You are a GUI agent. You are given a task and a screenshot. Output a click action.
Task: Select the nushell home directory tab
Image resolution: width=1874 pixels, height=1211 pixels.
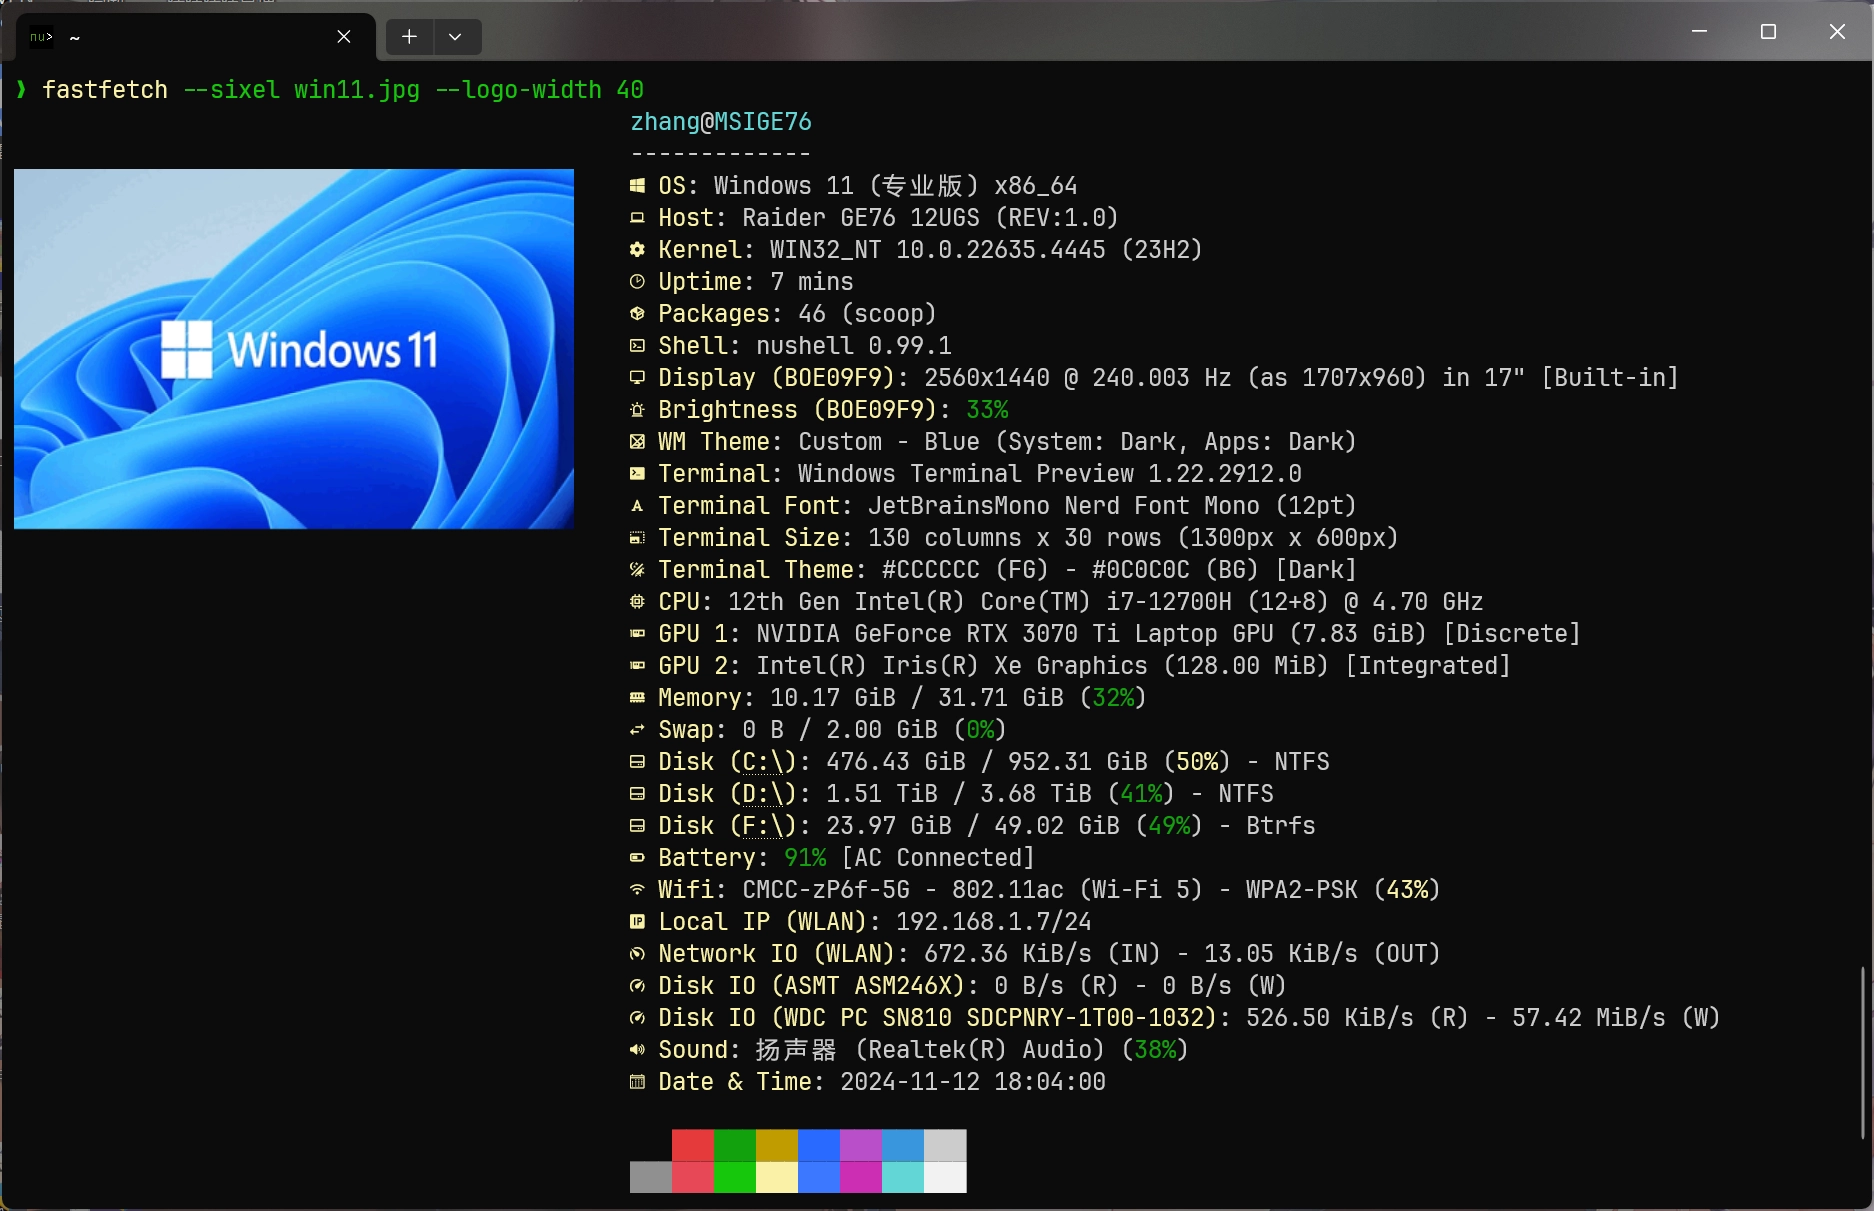[197, 37]
